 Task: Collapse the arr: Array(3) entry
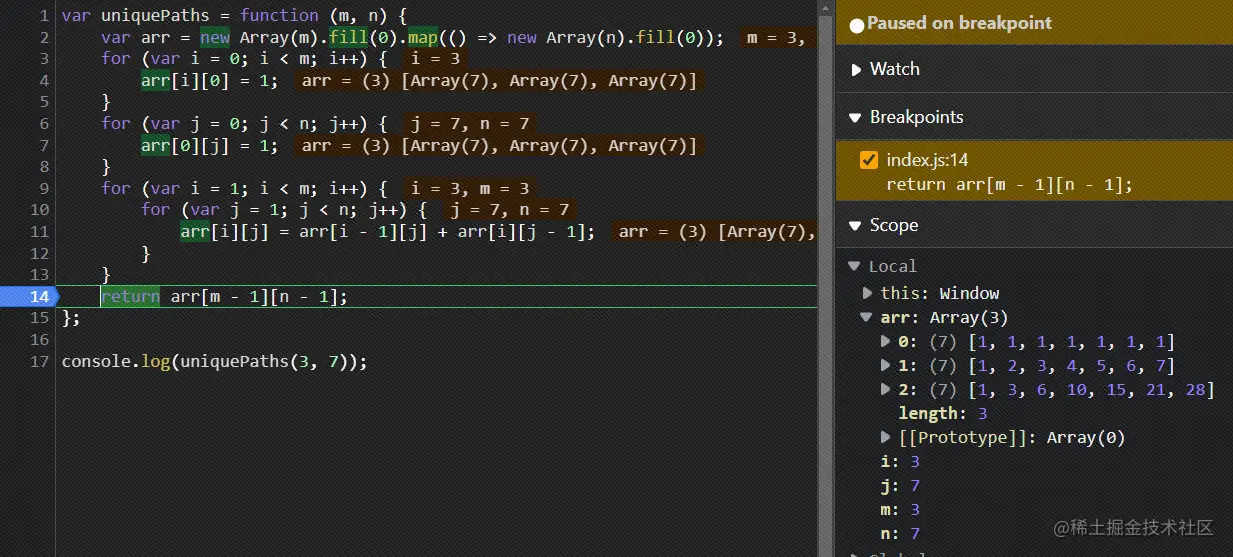[868, 317]
